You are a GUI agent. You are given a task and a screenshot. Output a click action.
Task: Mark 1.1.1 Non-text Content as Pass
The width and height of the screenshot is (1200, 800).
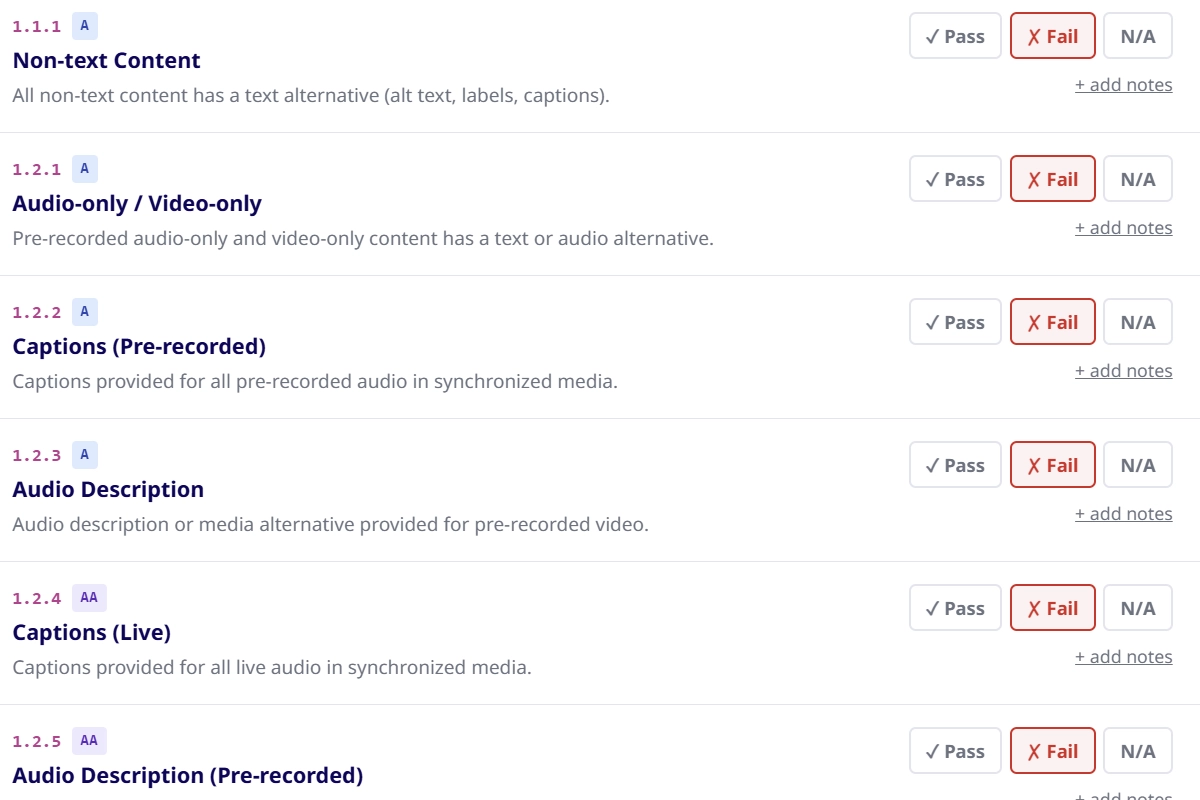955,36
